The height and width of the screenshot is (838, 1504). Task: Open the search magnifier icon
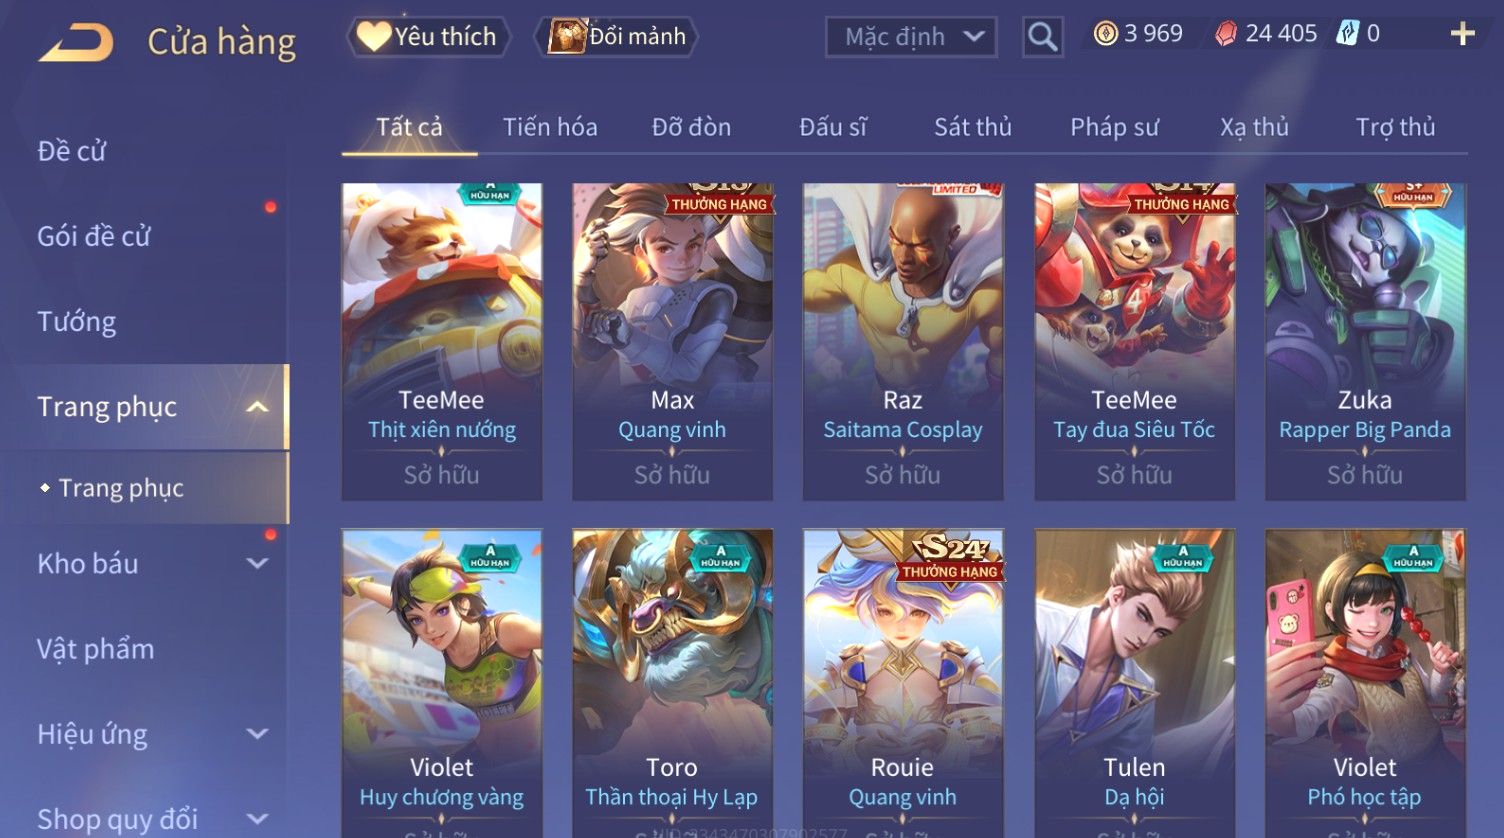pyautogui.click(x=1042, y=37)
